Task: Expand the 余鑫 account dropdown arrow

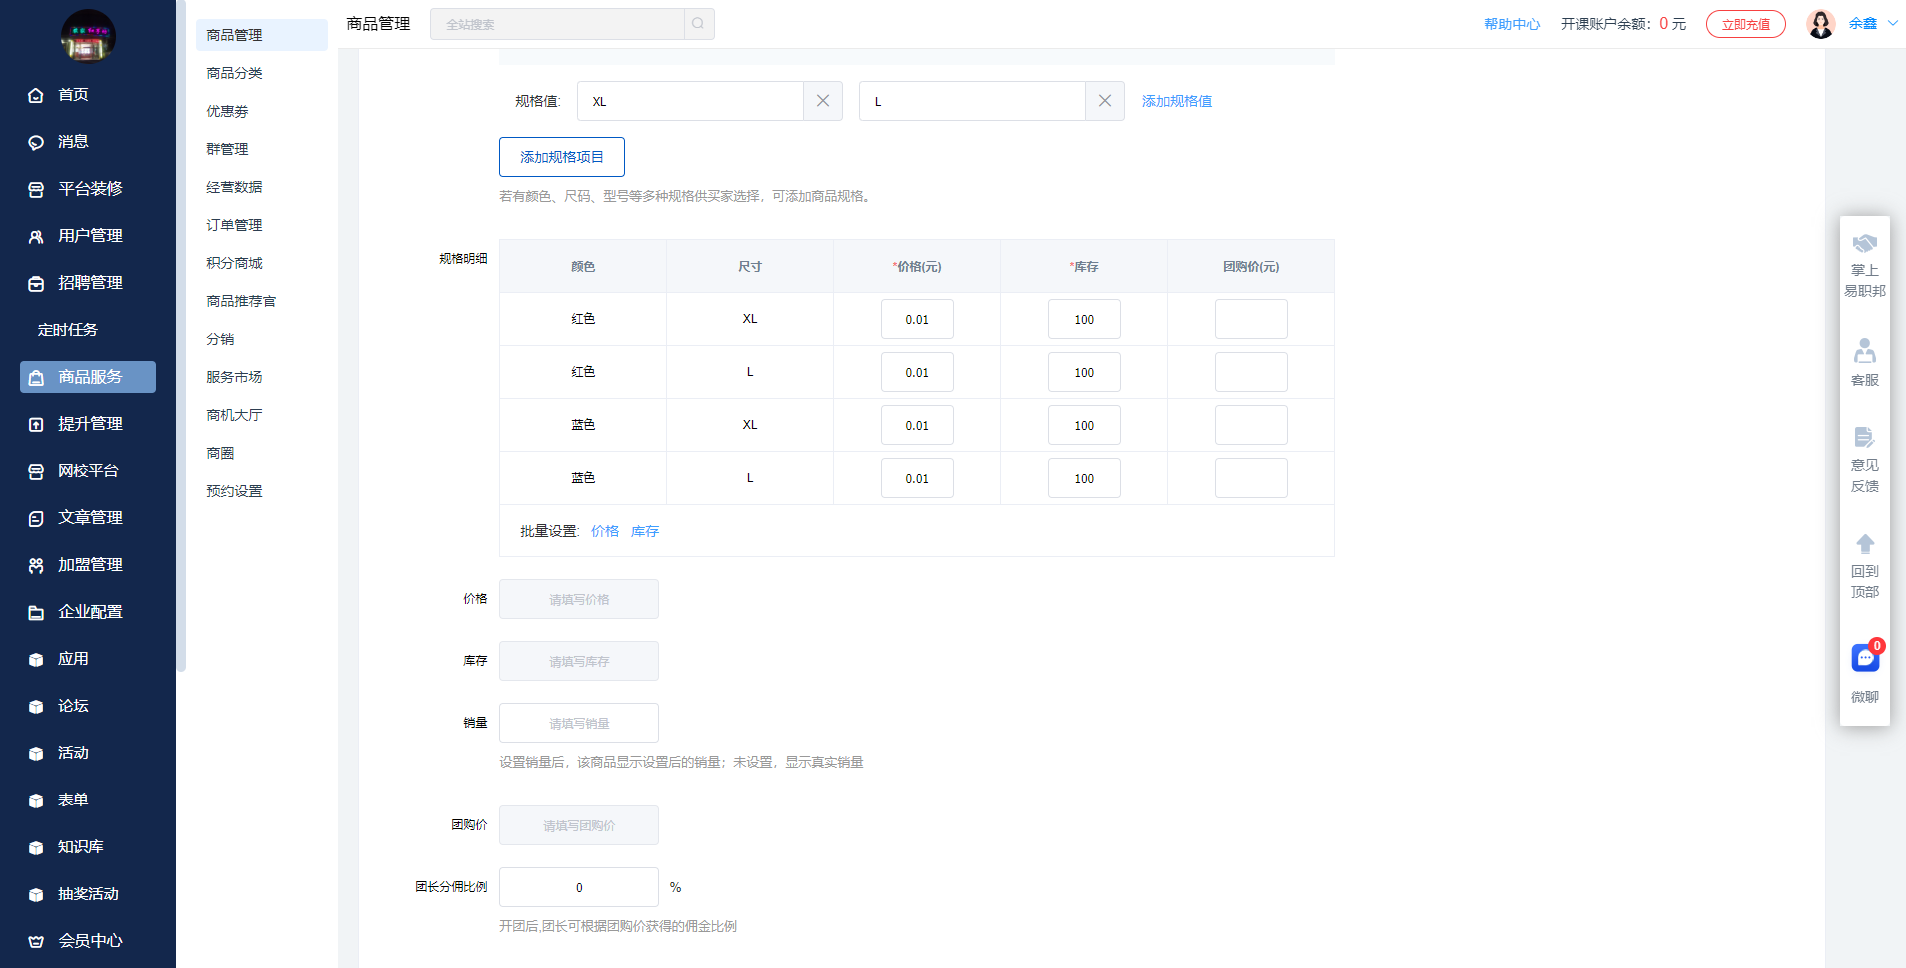Action: [1892, 24]
